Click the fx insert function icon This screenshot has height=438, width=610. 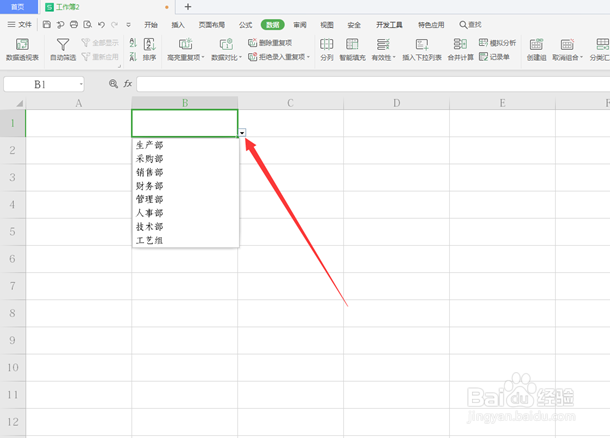point(128,83)
